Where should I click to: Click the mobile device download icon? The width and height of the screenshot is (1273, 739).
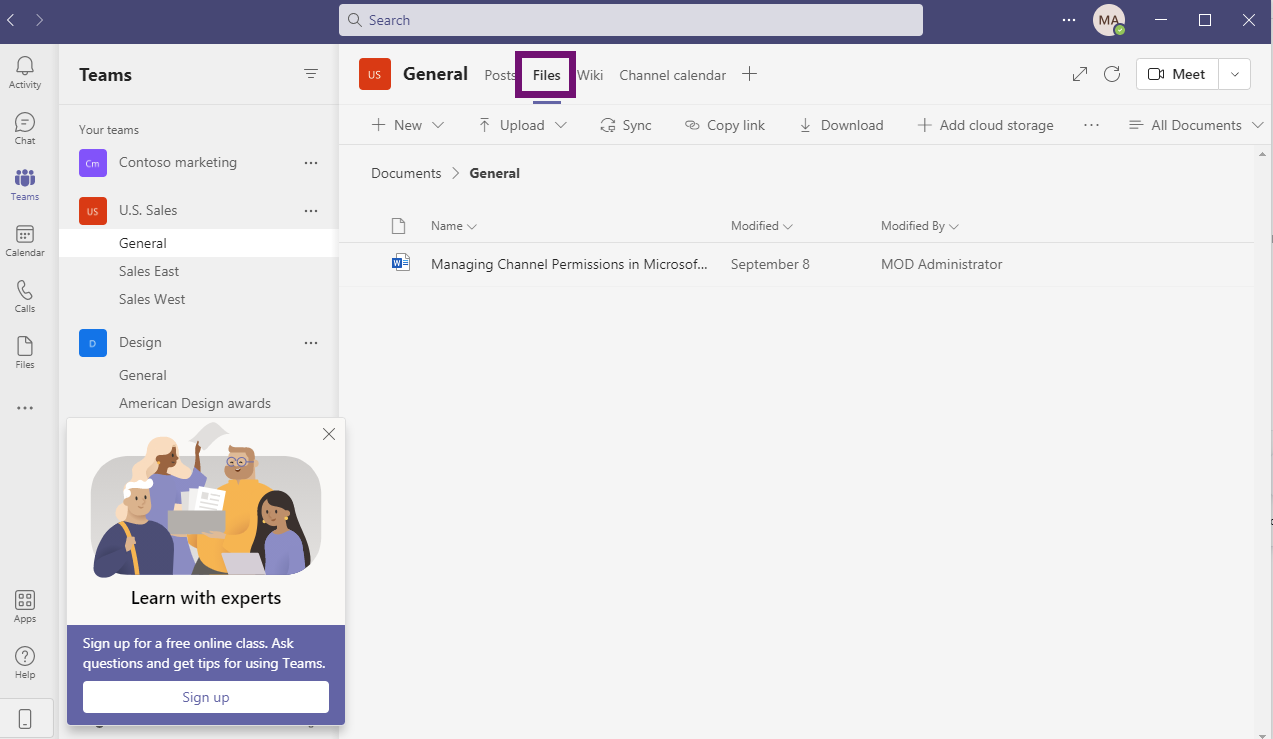tap(25, 718)
